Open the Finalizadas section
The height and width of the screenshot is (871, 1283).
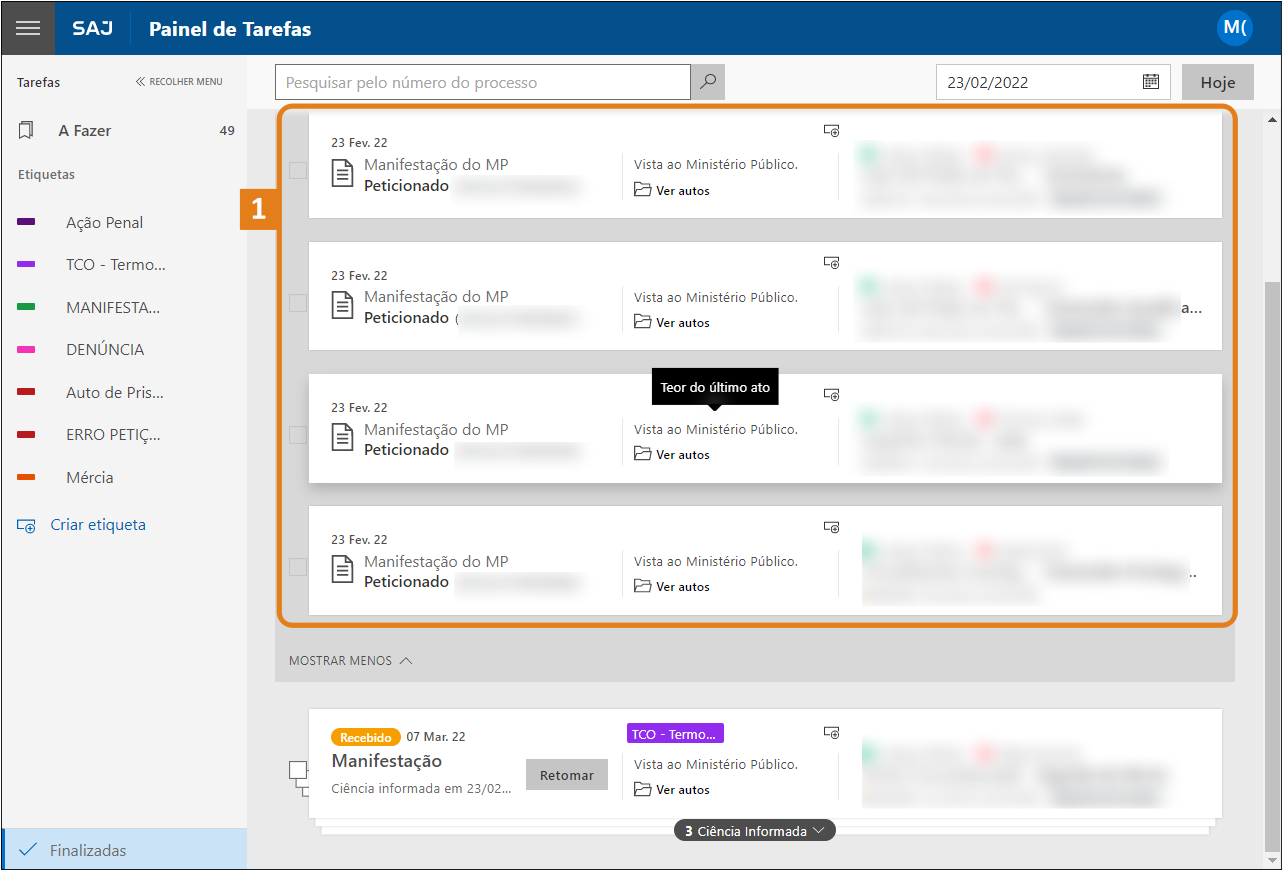click(88, 851)
